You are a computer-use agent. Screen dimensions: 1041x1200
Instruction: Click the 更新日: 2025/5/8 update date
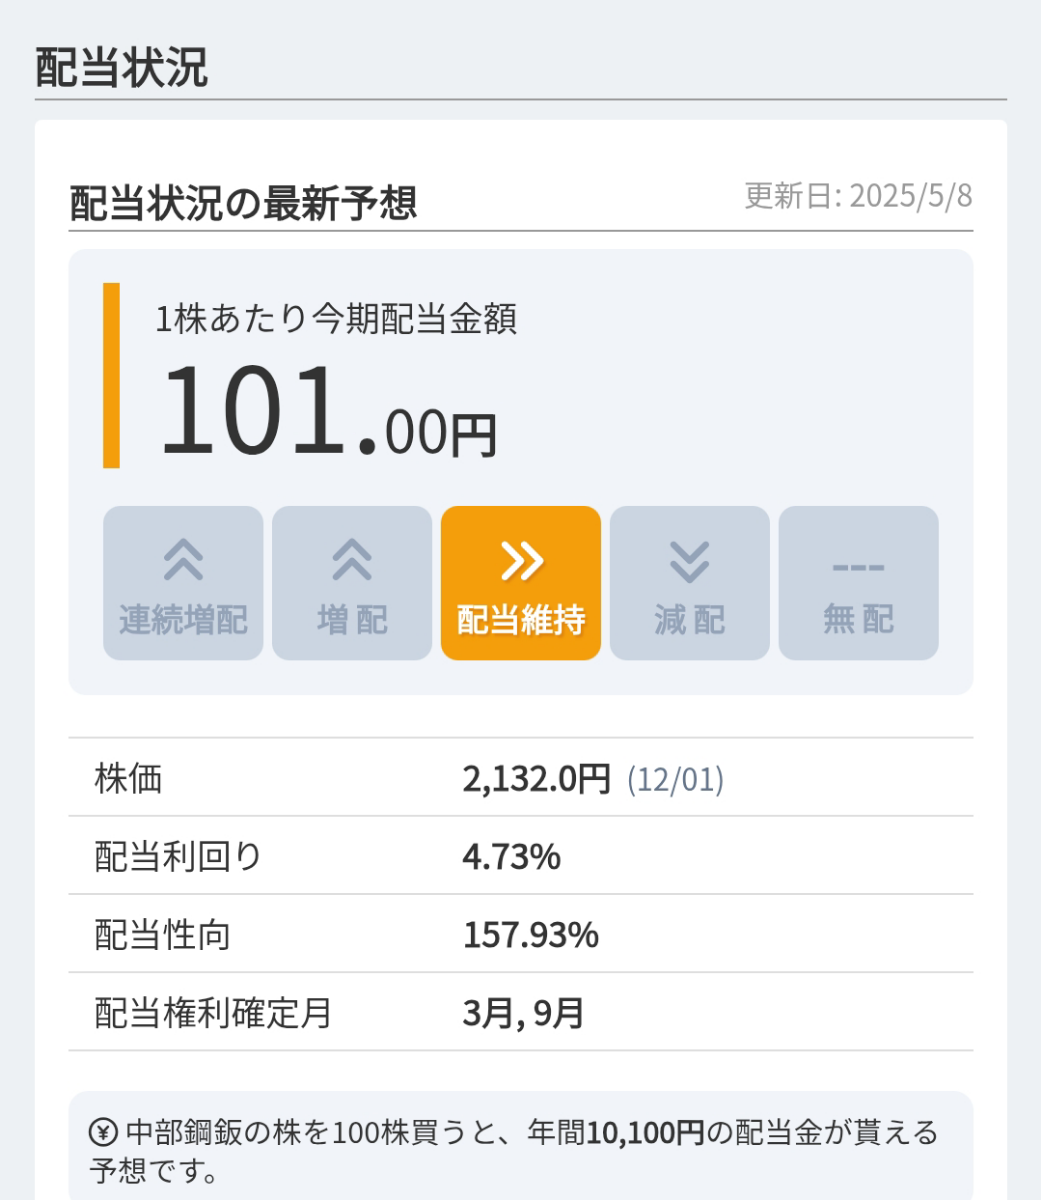click(858, 196)
